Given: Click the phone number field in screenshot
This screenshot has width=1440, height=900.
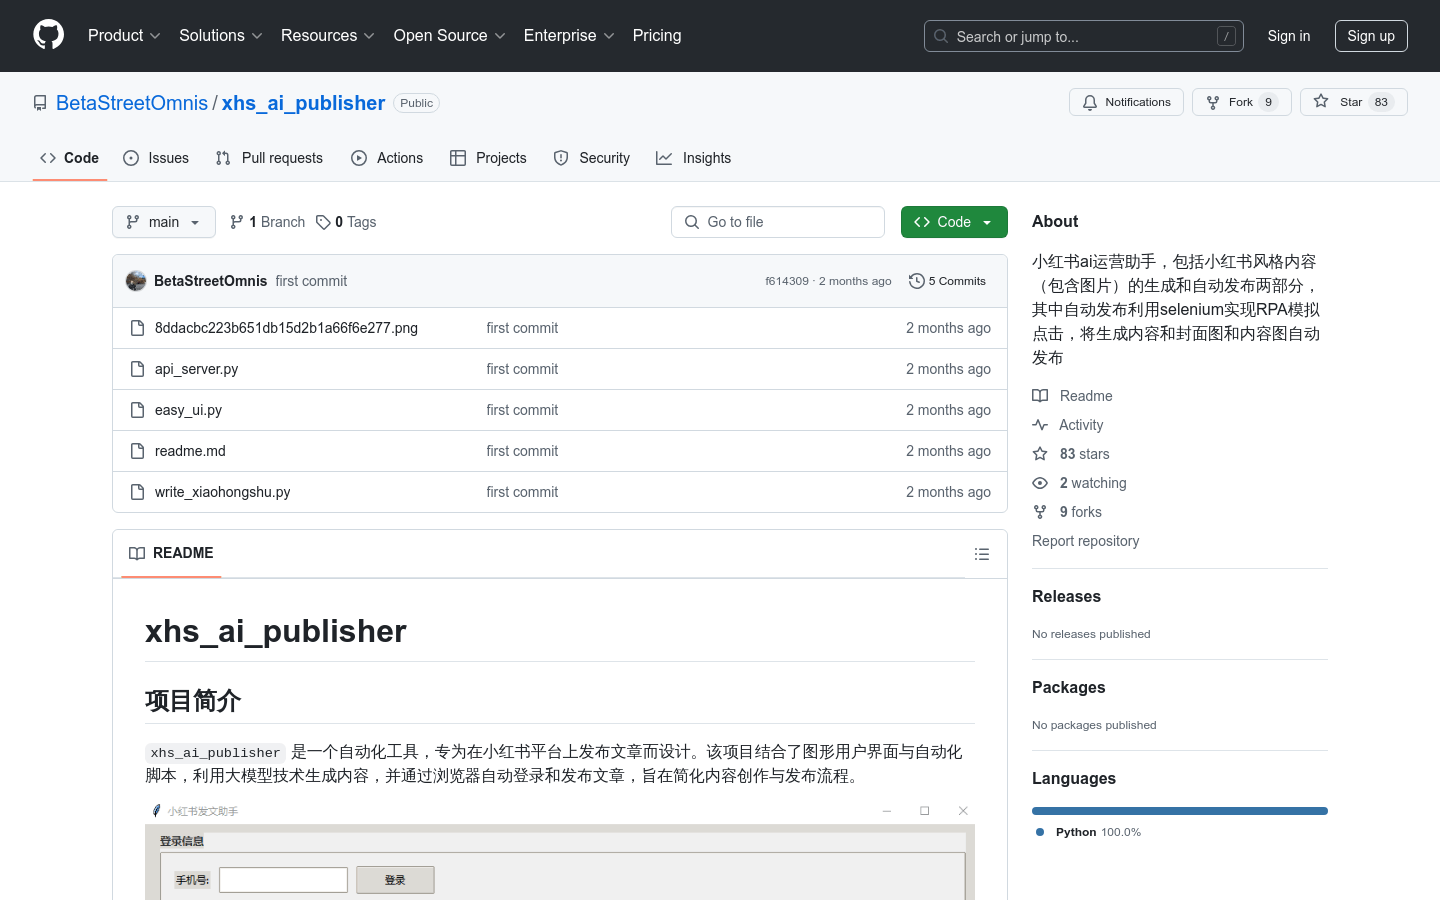Looking at the screenshot, I should coord(283,880).
